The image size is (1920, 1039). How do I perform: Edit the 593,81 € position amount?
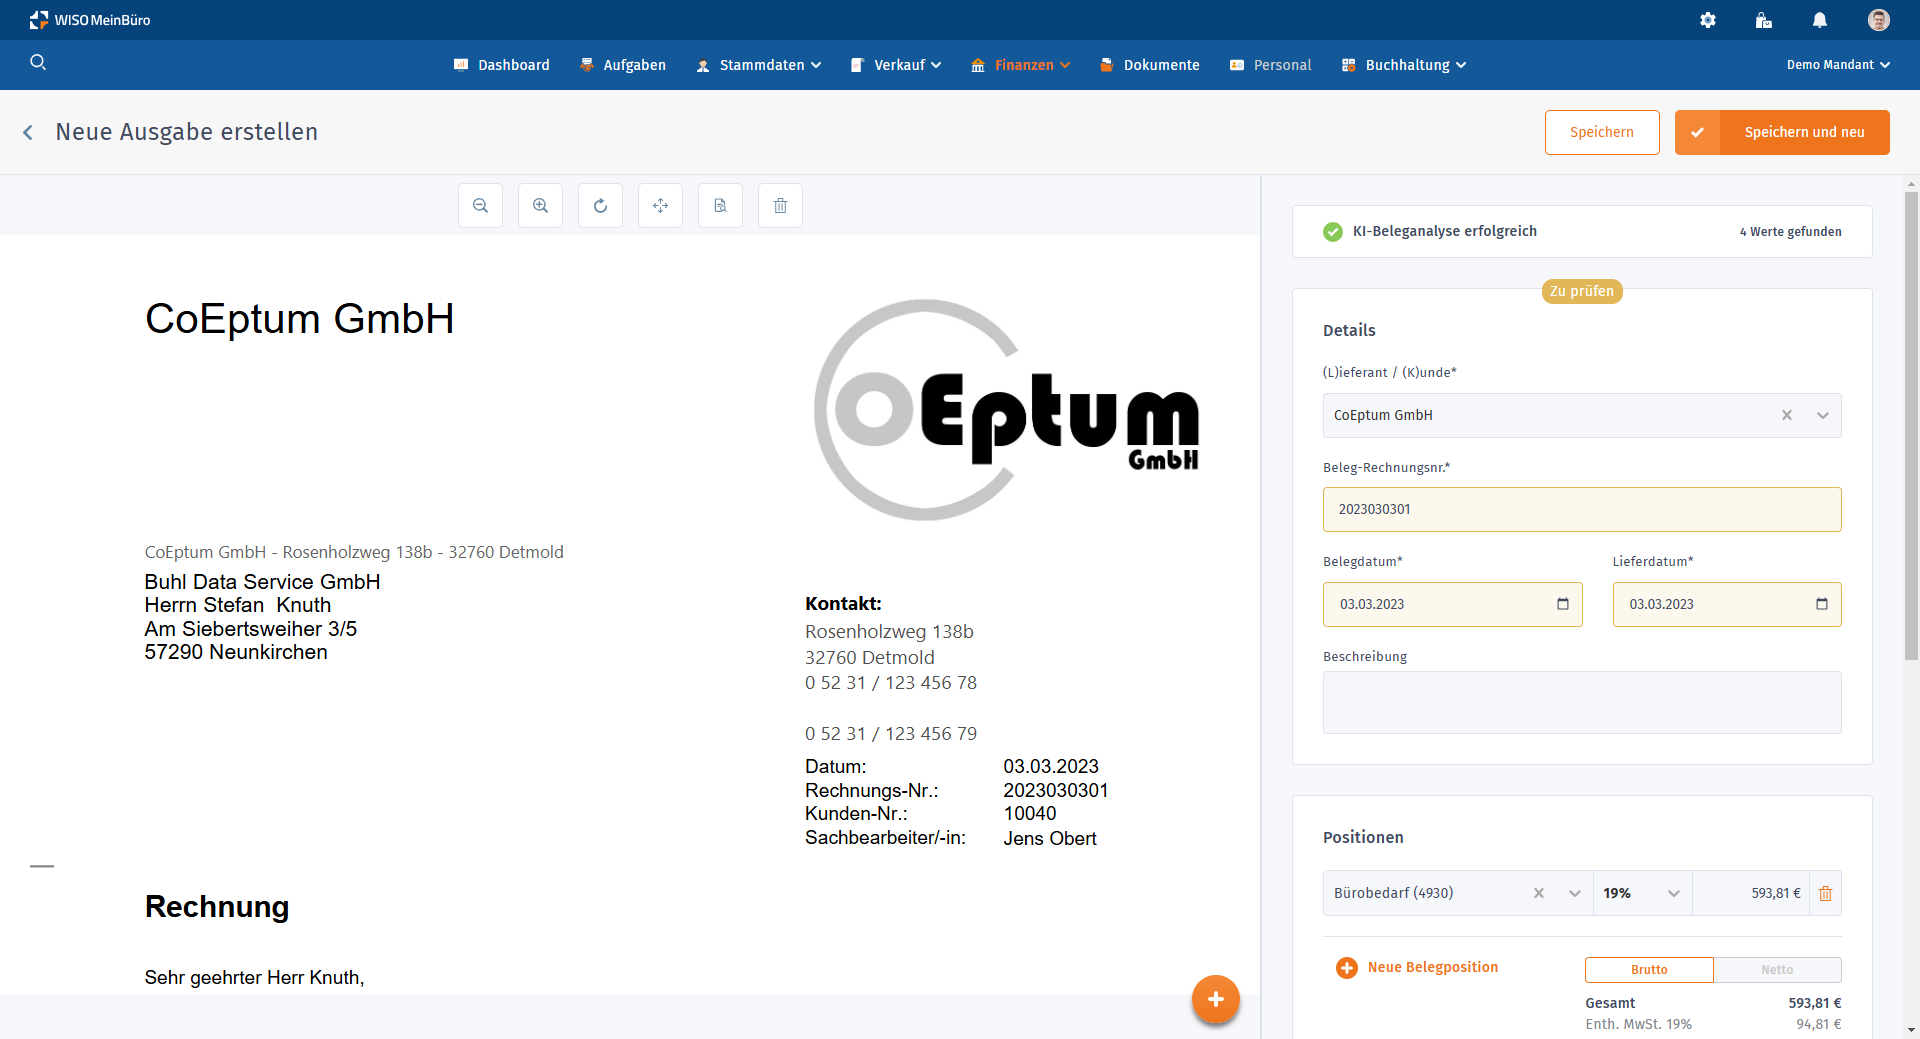pos(1752,893)
